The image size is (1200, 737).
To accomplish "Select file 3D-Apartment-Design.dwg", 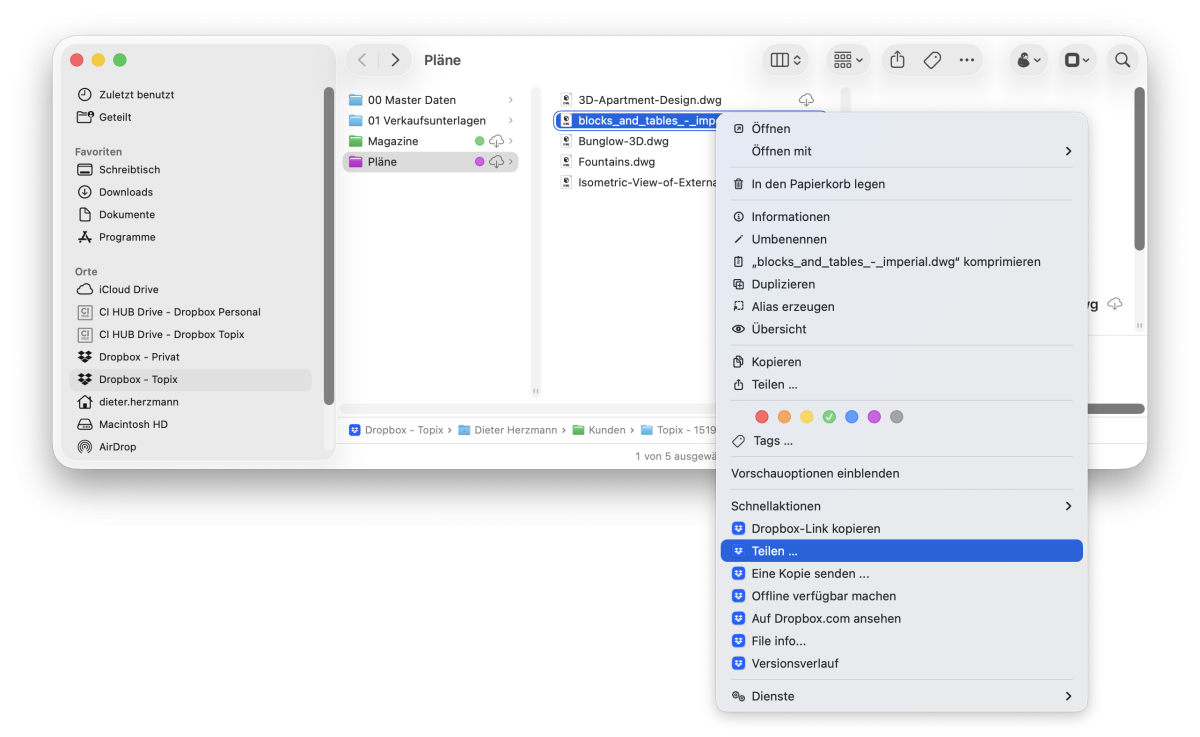I will [x=649, y=100].
